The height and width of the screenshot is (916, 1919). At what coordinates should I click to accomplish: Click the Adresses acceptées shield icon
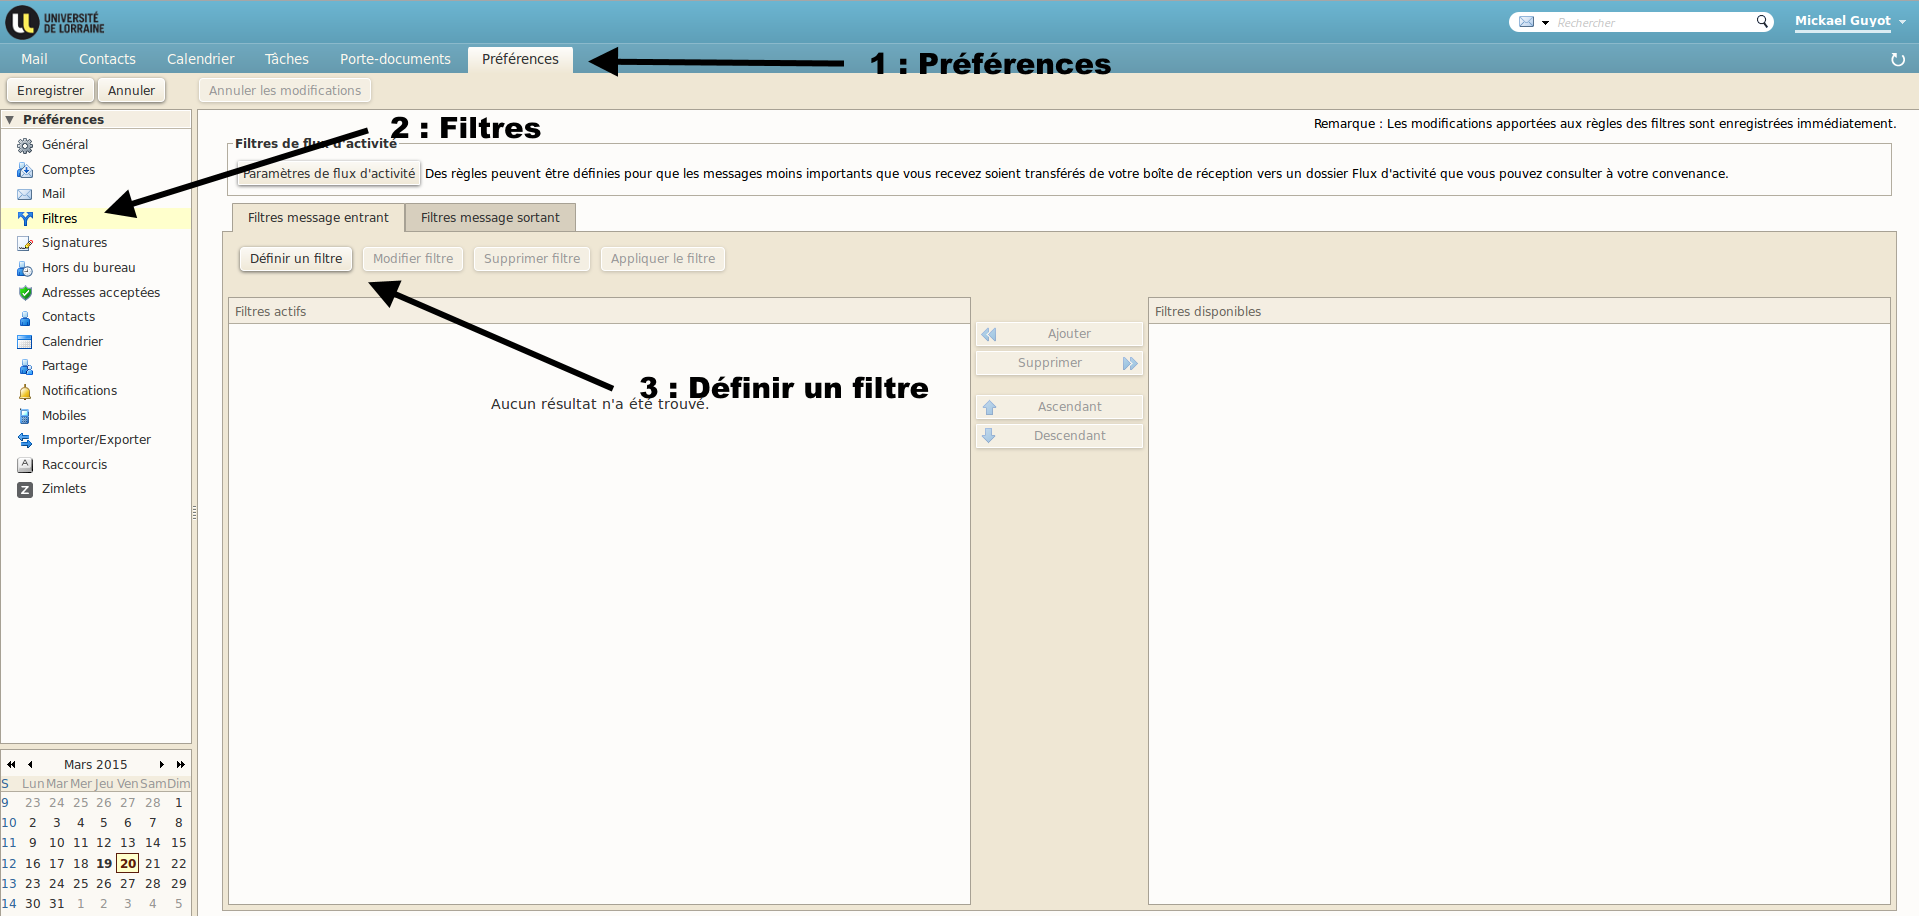point(25,293)
